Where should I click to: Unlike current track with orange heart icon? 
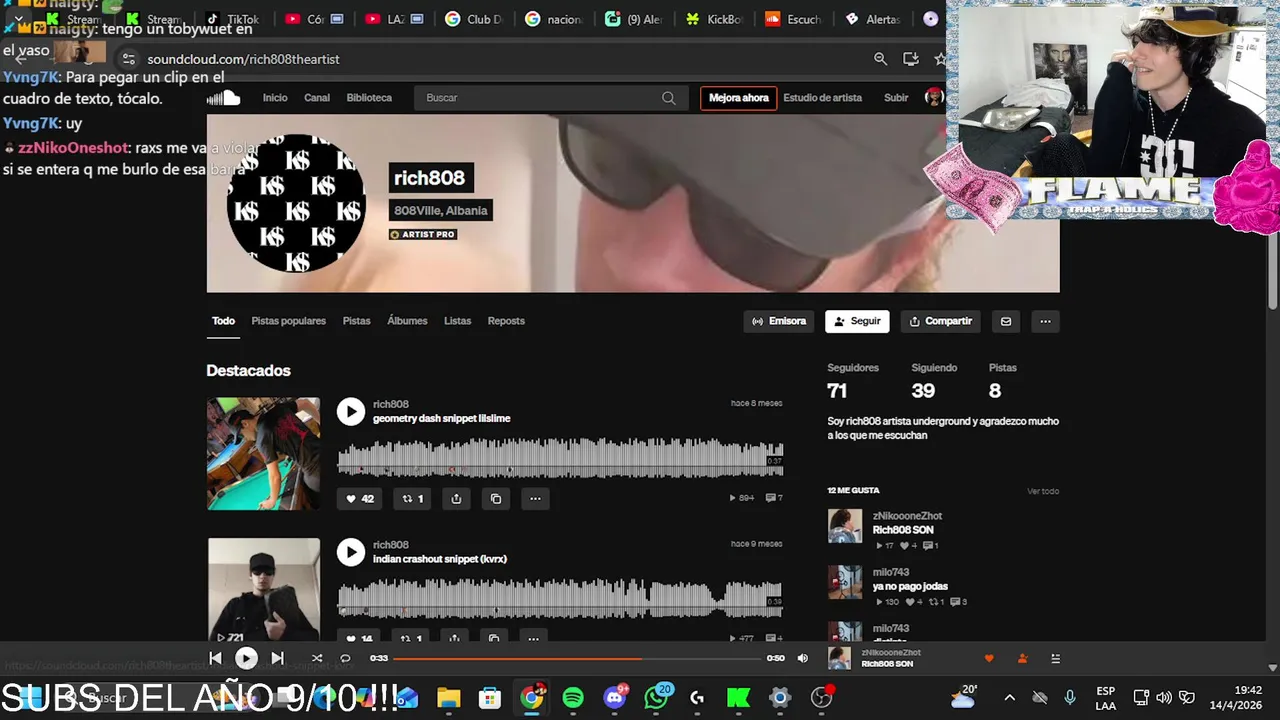(989, 658)
